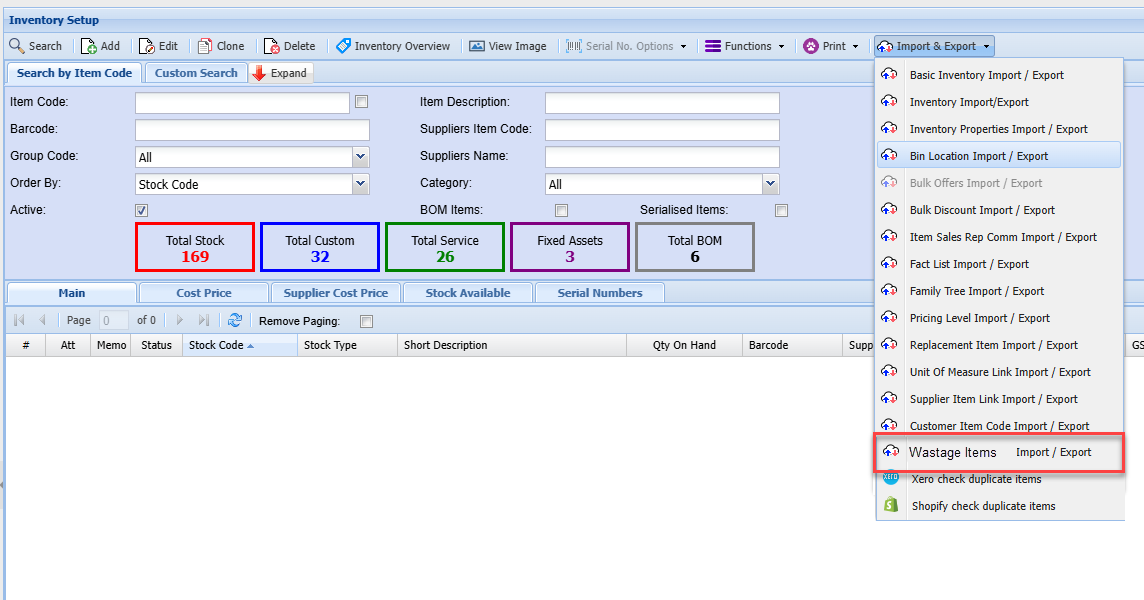
Task: Click the Clone item toolbar icon
Action: (x=205, y=46)
